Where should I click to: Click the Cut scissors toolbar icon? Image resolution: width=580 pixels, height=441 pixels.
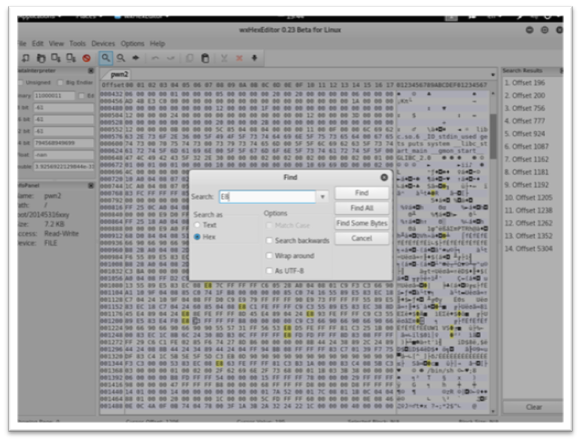click(224, 58)
